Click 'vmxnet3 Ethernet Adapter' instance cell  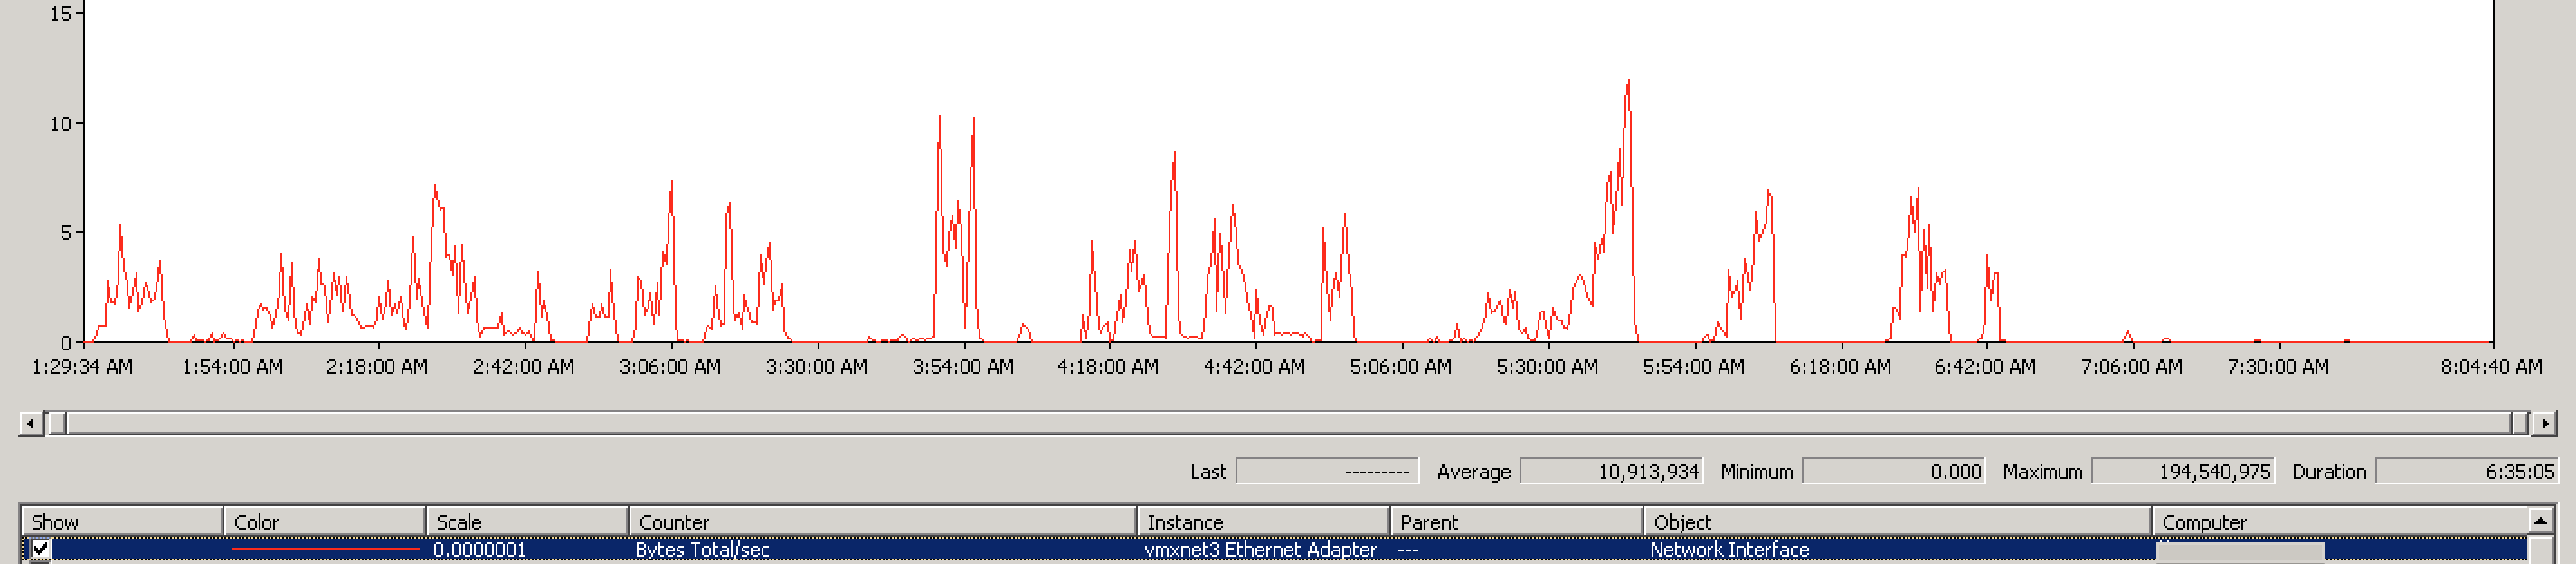[x=1260, y=550]
